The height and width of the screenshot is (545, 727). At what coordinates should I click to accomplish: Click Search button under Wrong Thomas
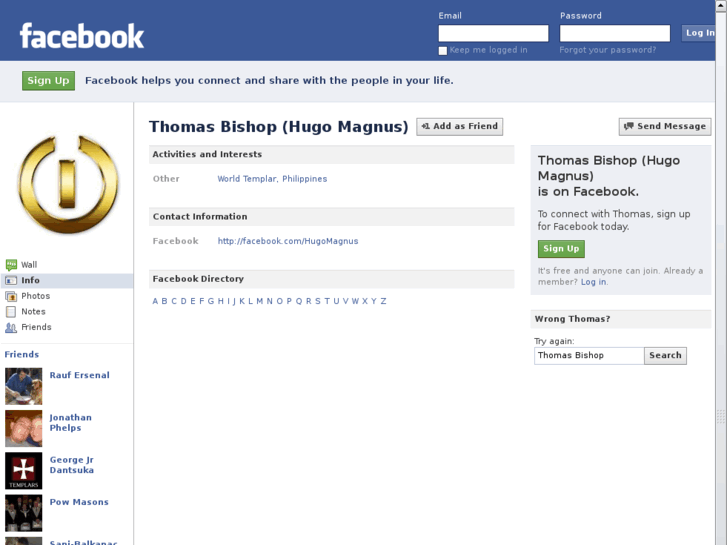click(x=665, y=355)
